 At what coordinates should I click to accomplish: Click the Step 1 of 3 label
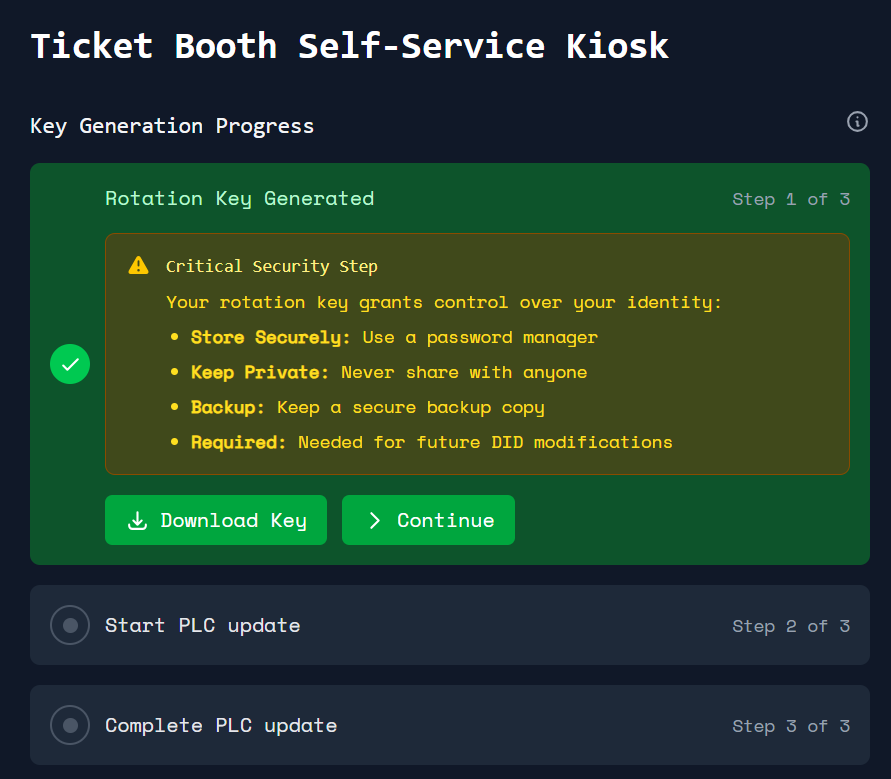(790, 199)
